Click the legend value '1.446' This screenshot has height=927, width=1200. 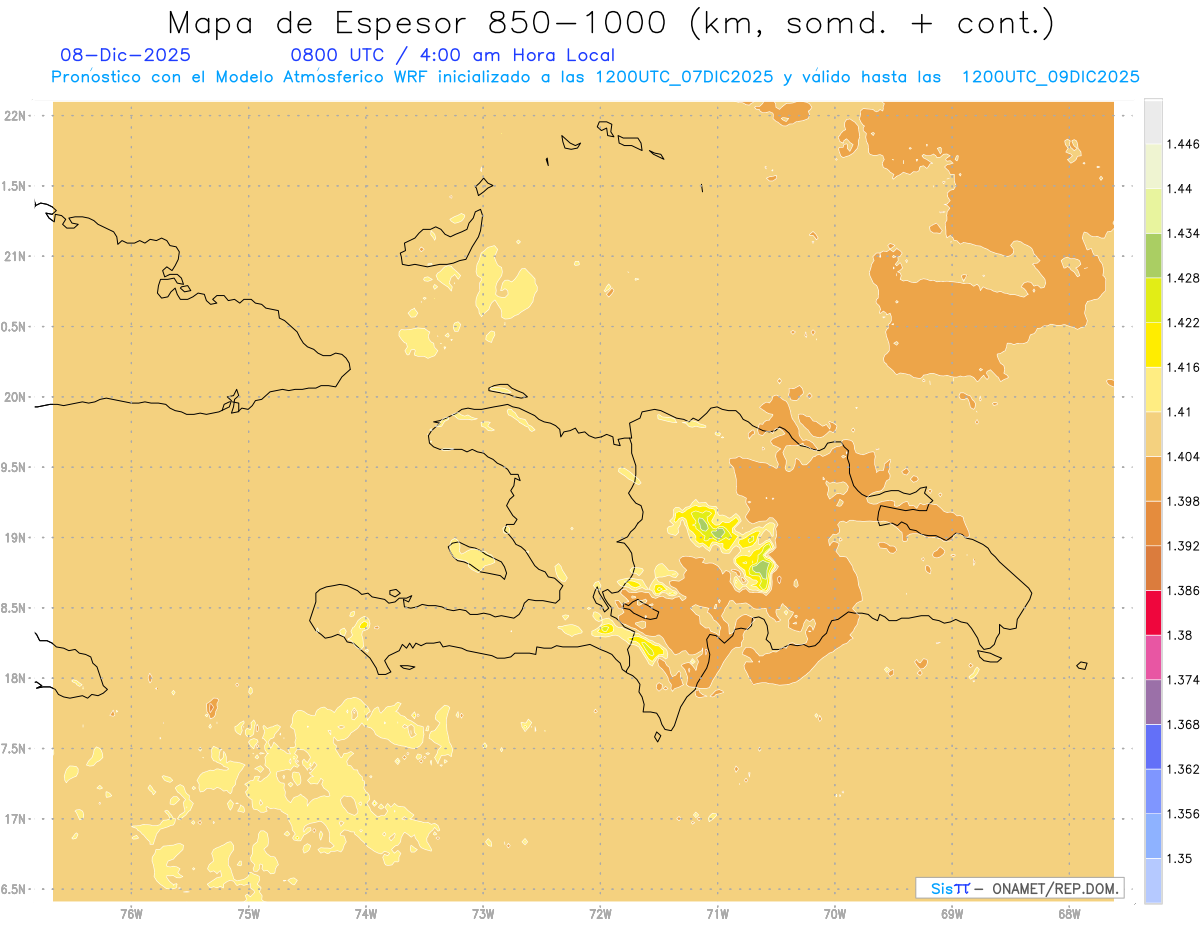[x=1183, y=144]
